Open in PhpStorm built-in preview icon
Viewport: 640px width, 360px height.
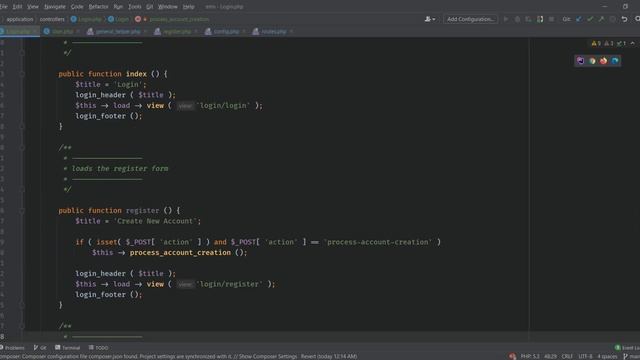[580, 61]
